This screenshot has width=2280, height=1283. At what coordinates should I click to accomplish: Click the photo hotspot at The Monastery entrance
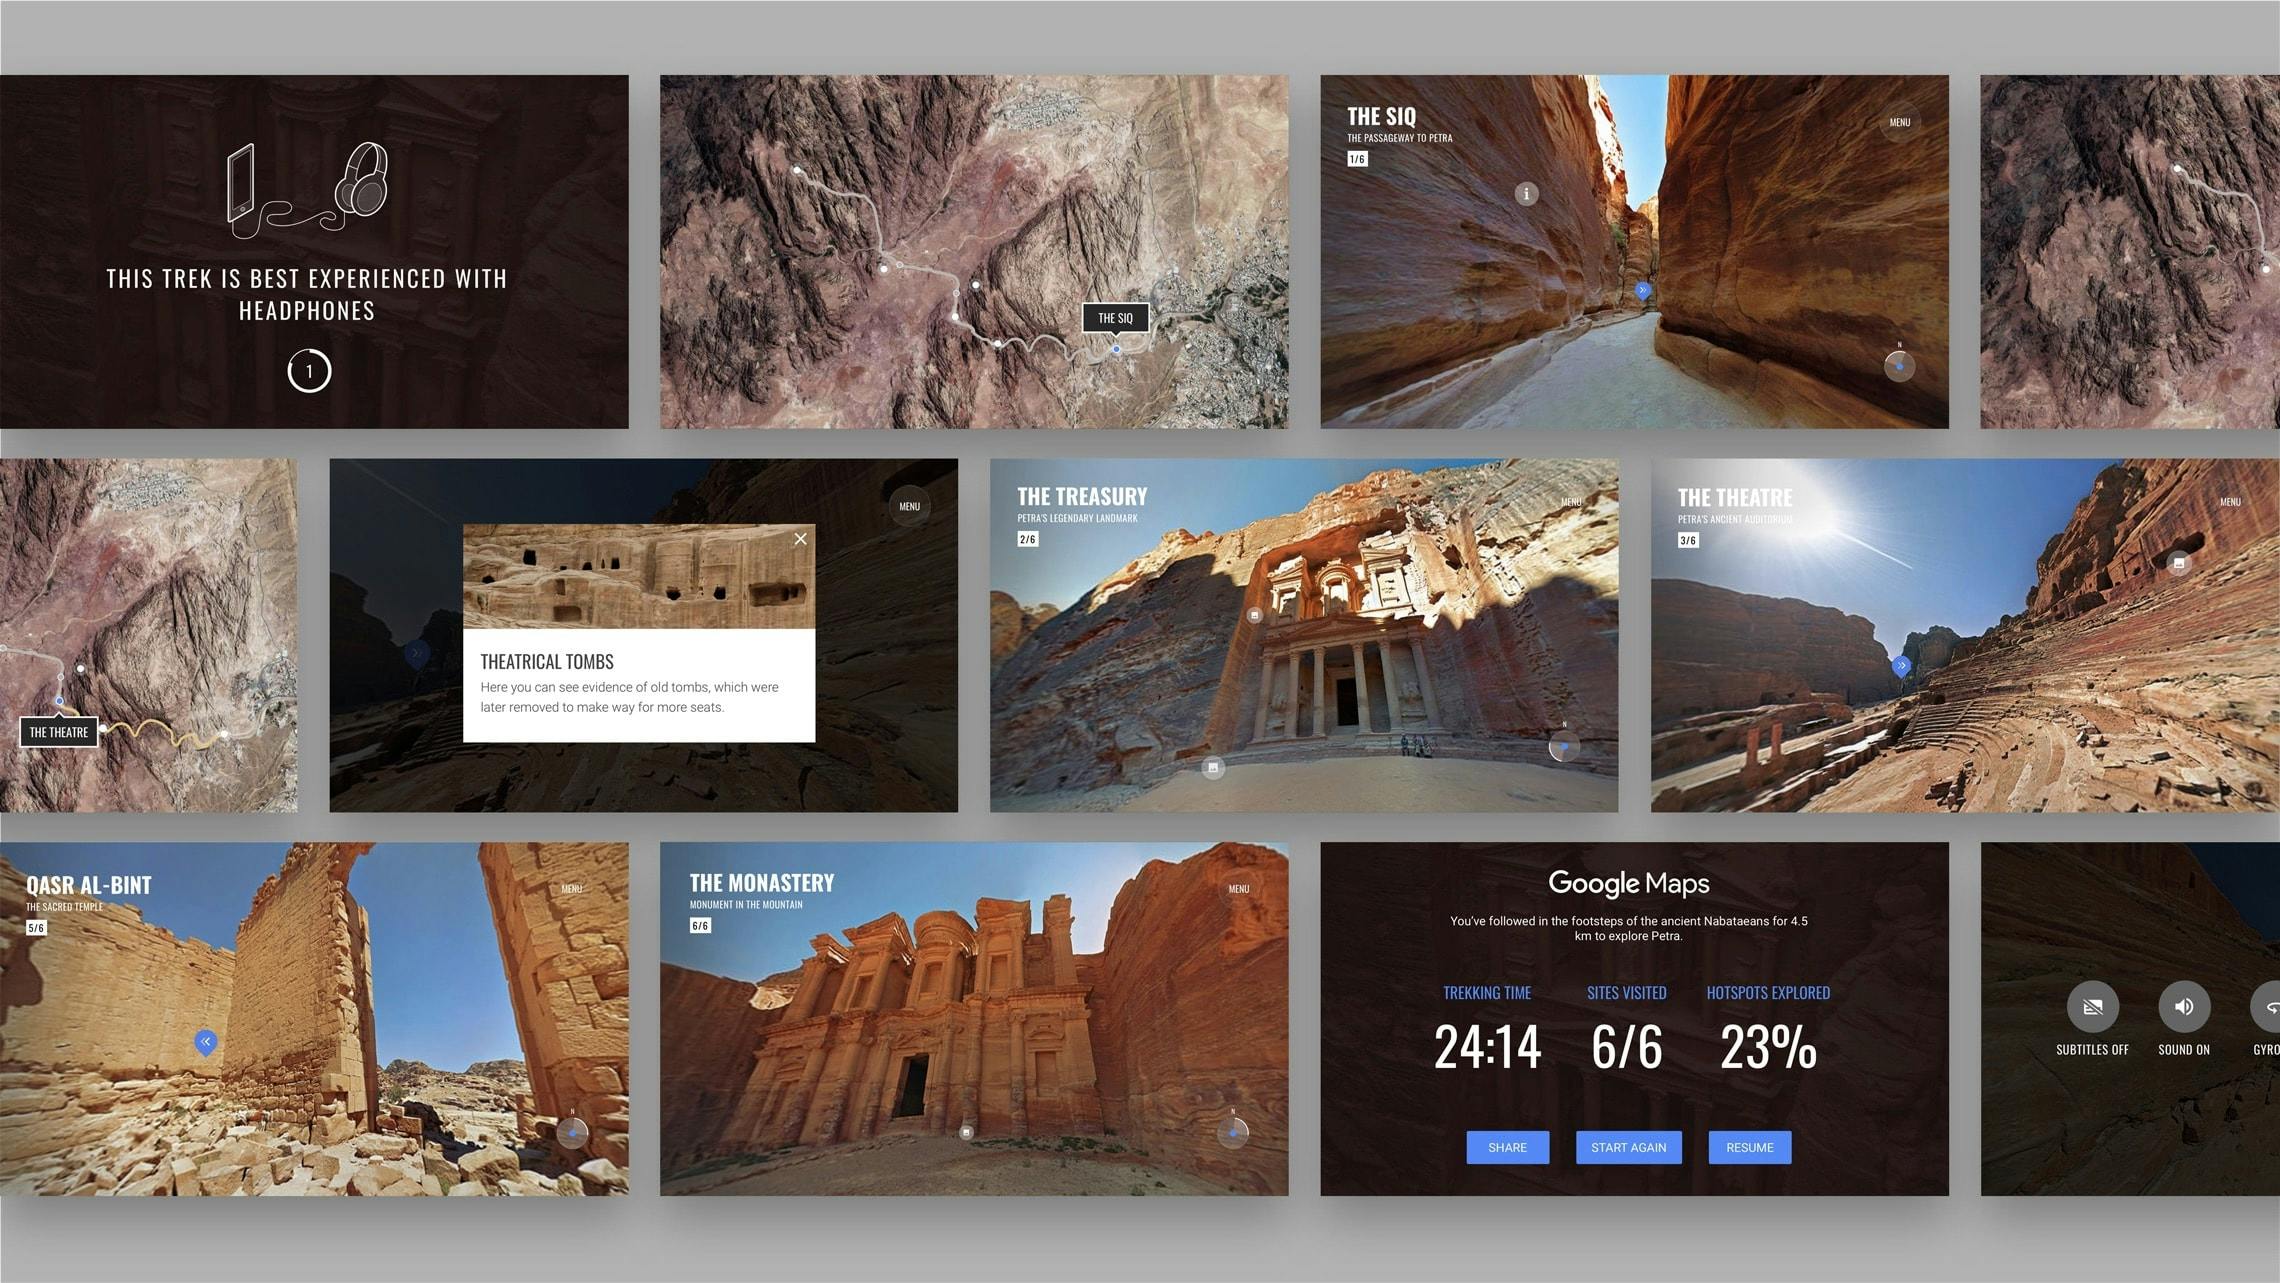[x=966, y=1132]
